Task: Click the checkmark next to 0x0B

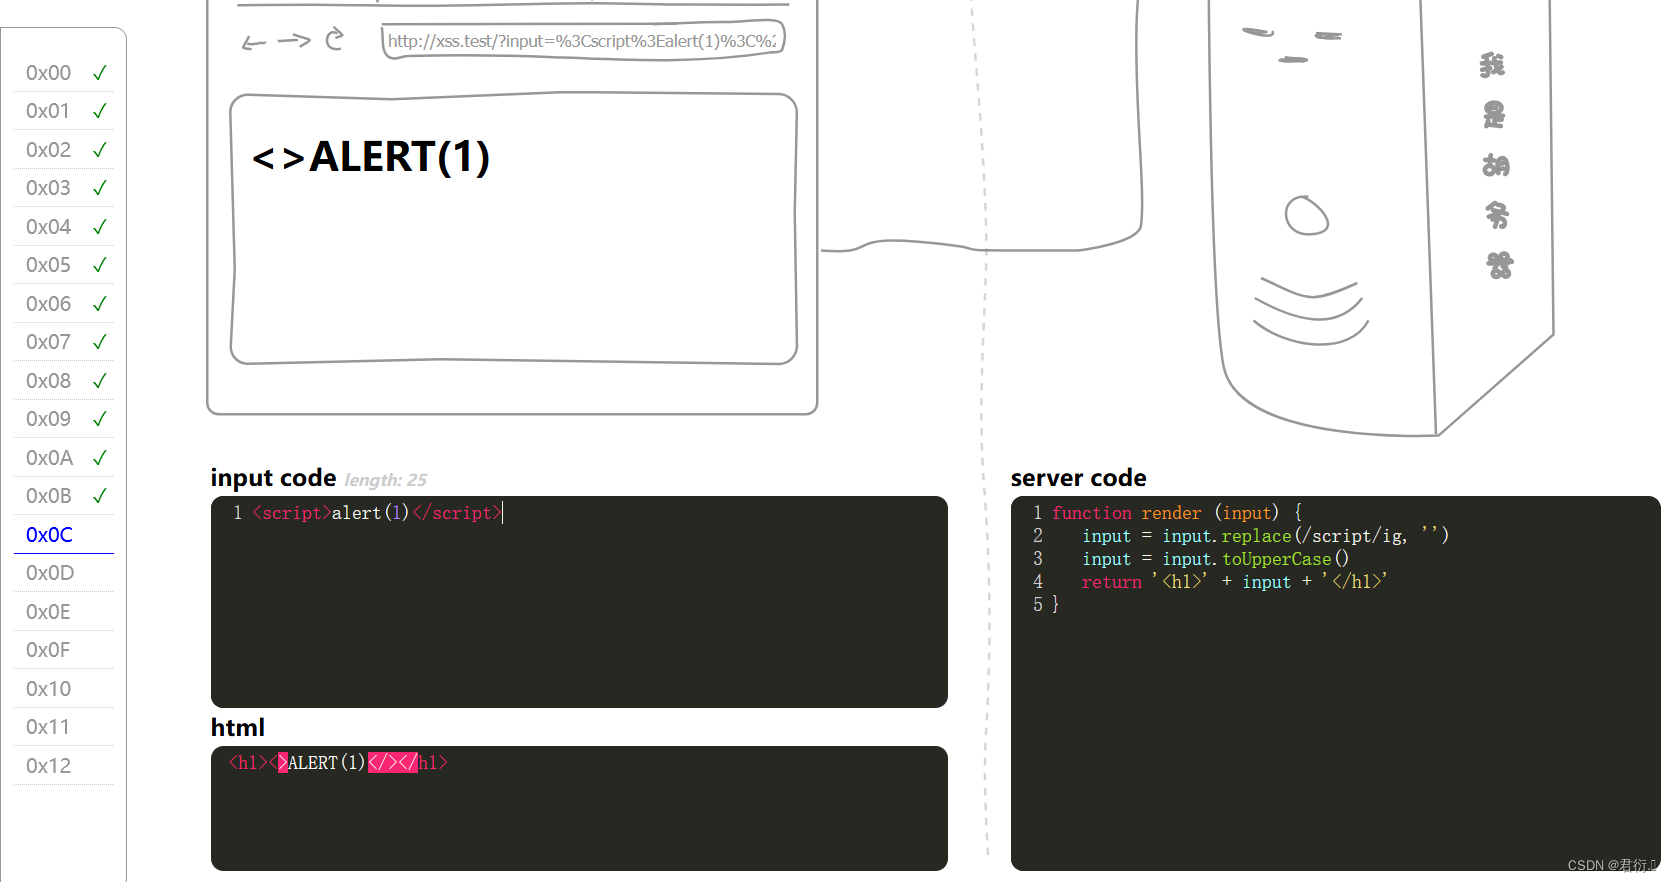Action: [x=100, y=496]
